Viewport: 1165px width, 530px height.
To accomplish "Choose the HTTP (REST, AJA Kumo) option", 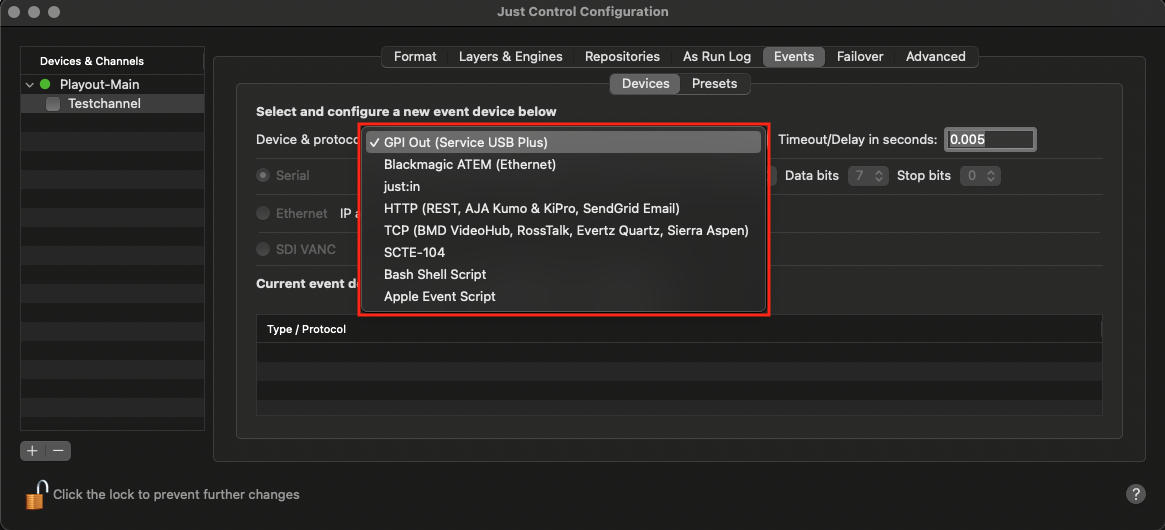I will [x=564, y=208].
